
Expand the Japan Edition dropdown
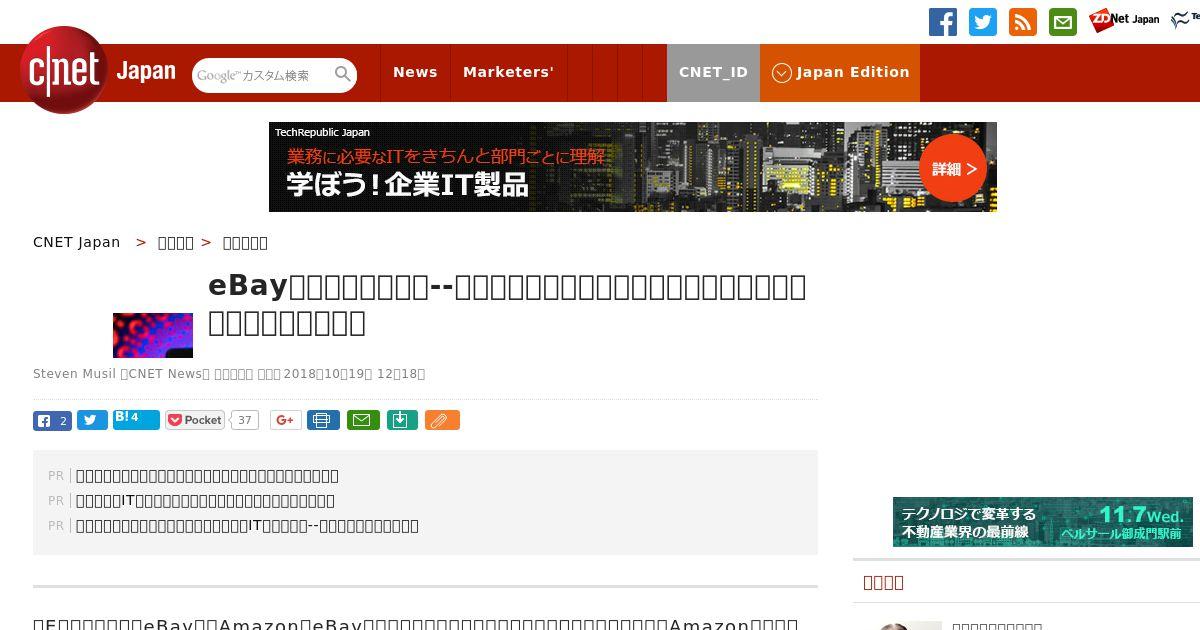point(840,72)
